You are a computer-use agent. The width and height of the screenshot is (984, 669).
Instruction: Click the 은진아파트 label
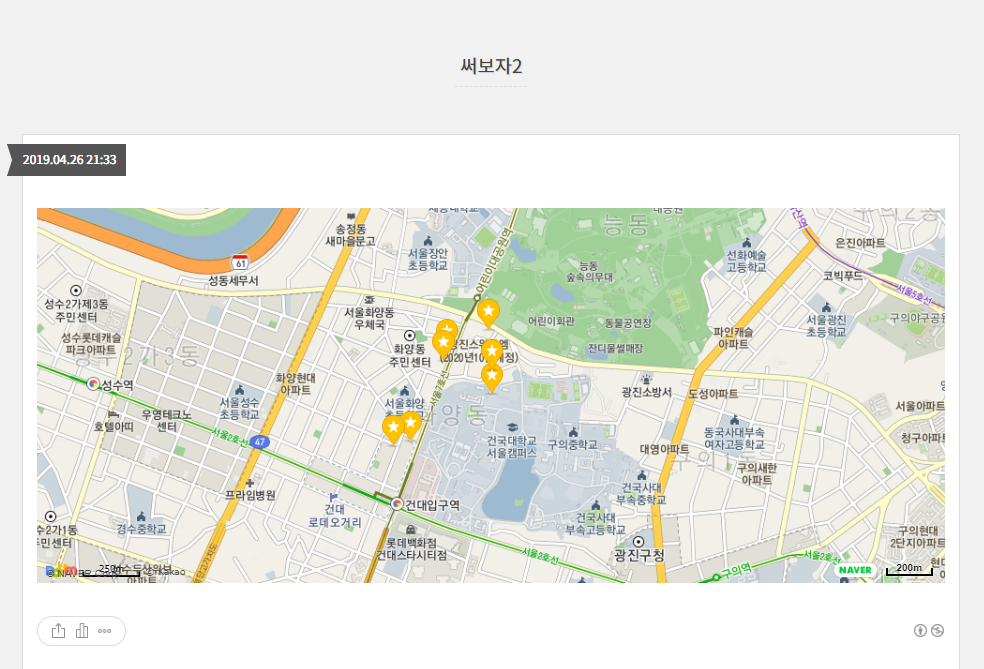860,243
